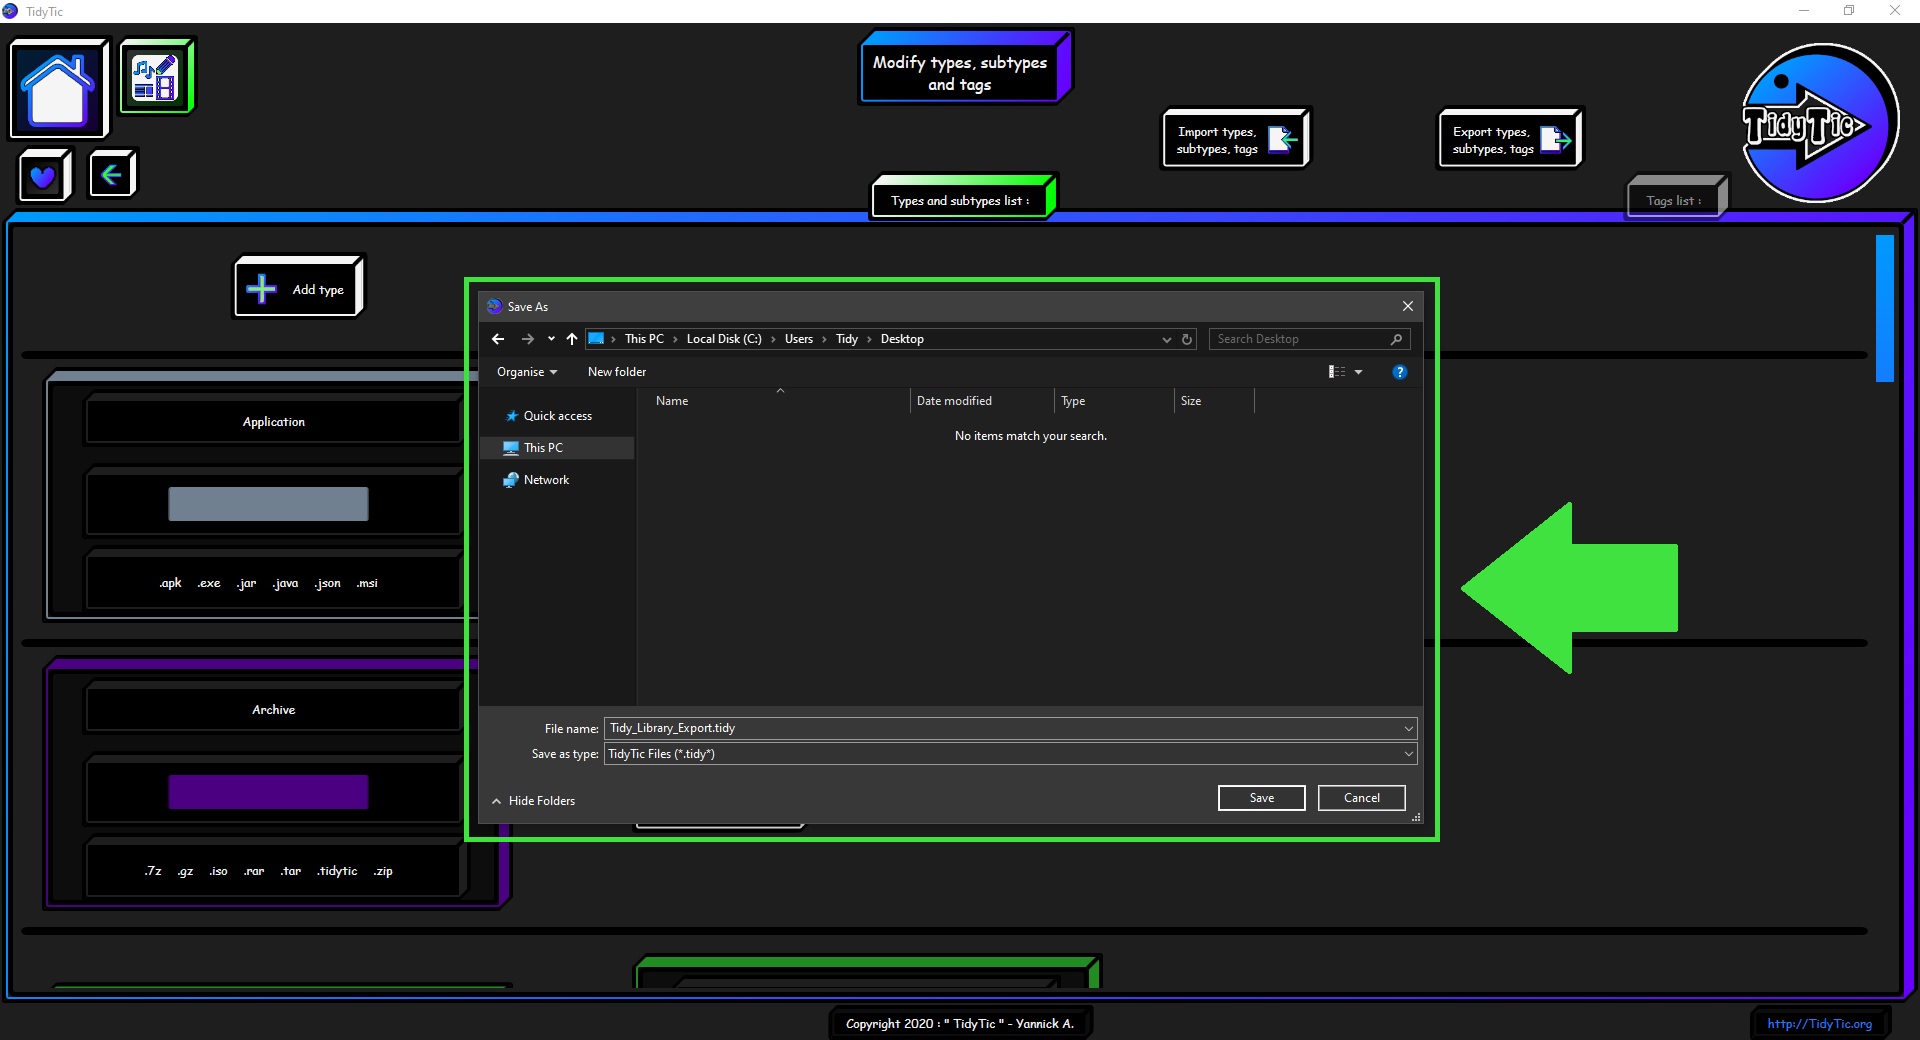The height and width of the screenshot is (1040, 1920).
Task: Click the blue heart favorites icon
Action: (x=43, y=177)
